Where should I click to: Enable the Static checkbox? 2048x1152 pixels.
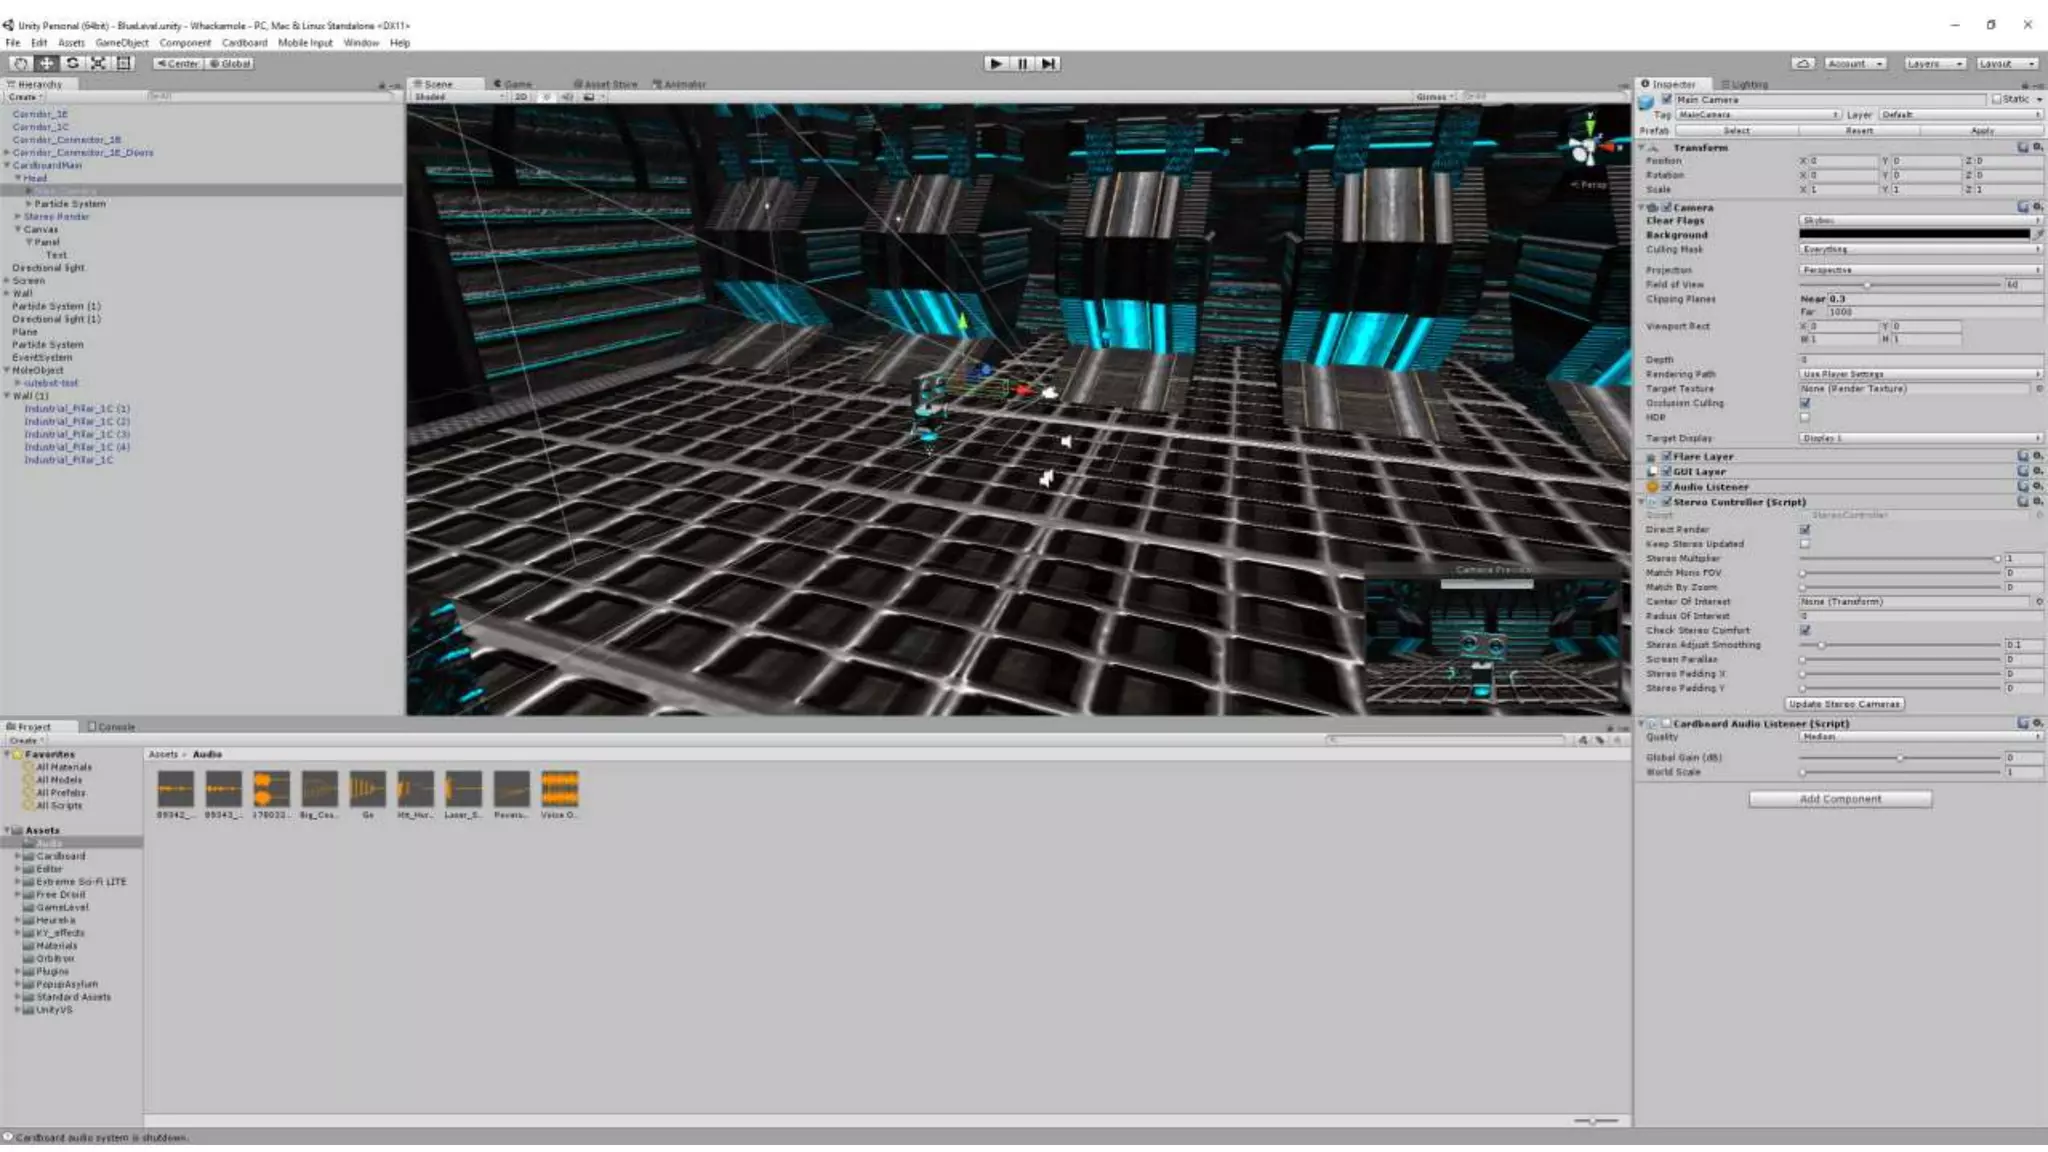1997,99
